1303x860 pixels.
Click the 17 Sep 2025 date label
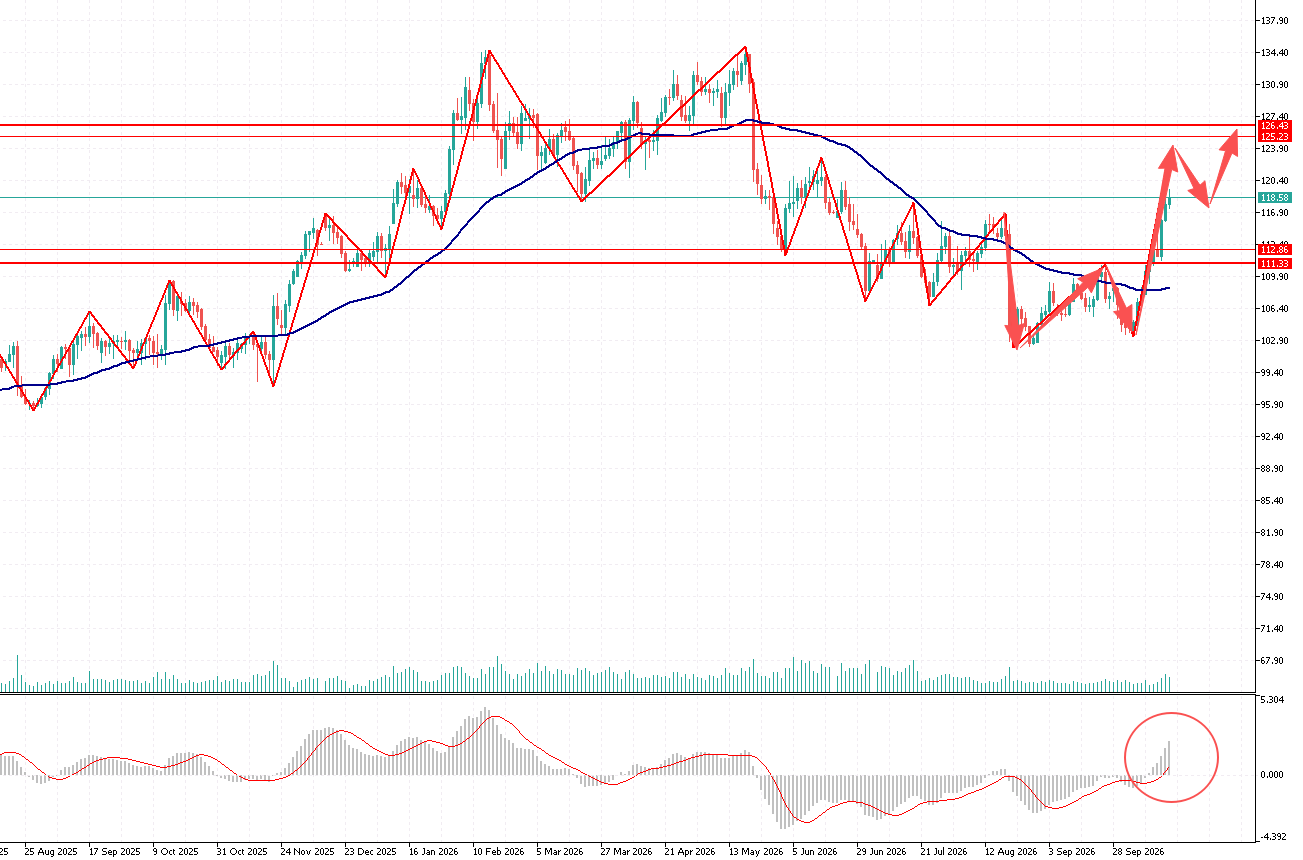(x=115, y=852)
